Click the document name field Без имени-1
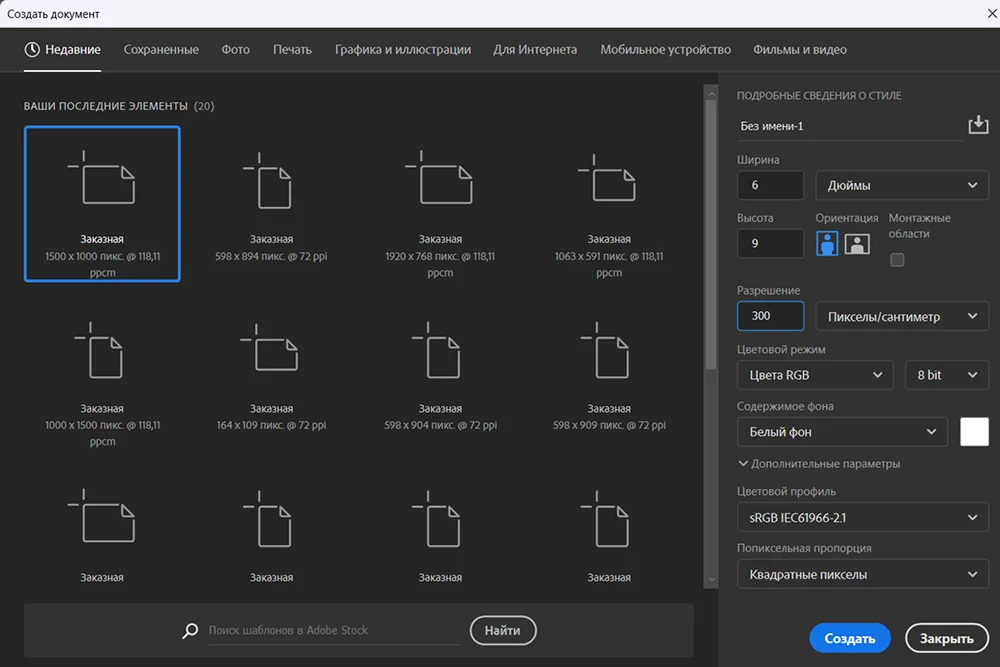1000x667 pixels. click(850, 126)
